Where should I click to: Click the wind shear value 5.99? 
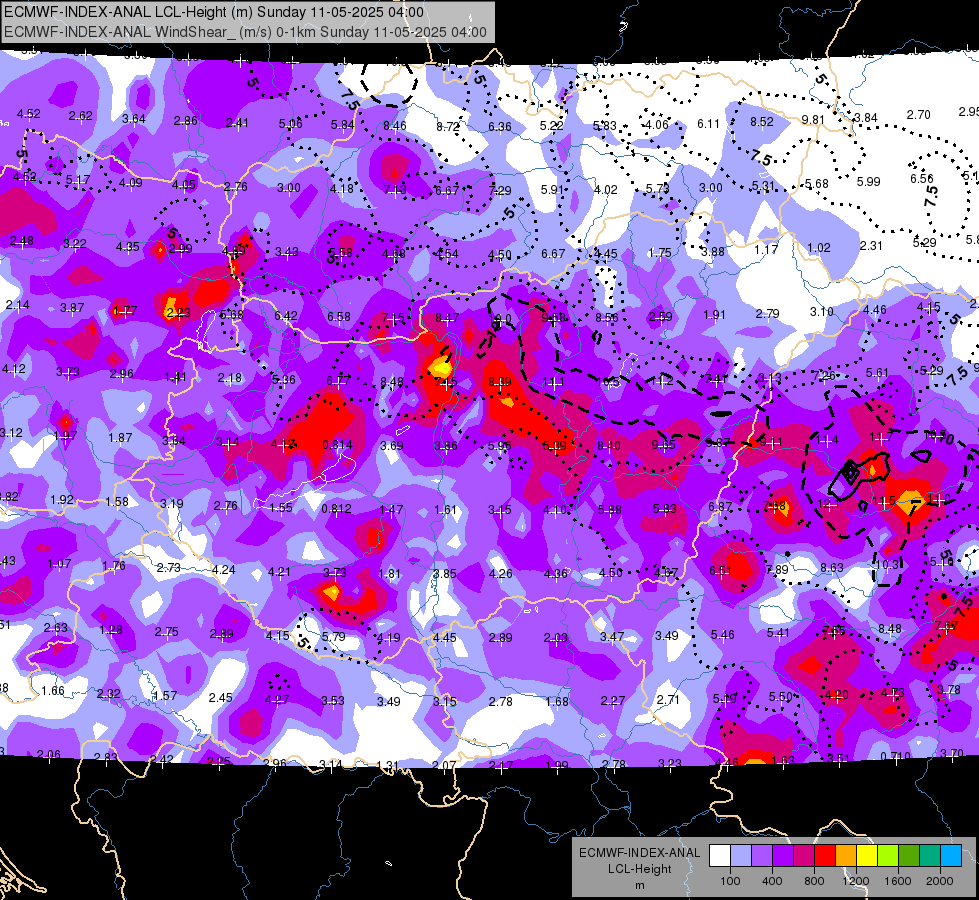tap(868, 181)
